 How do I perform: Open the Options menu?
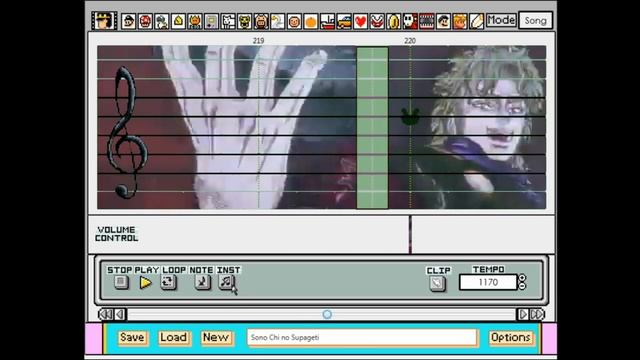[x=511, y=337]
